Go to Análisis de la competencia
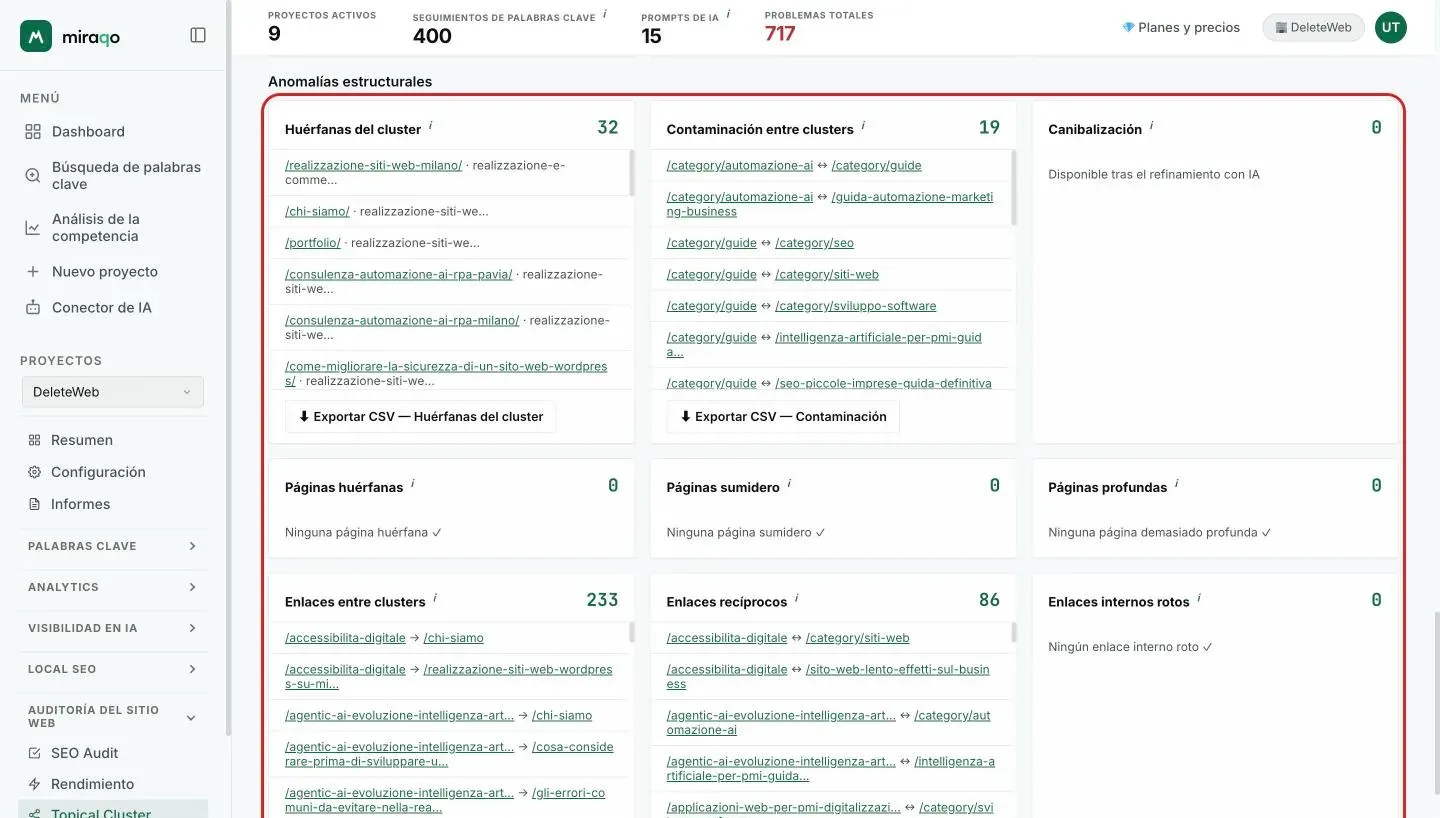 tap(114, 227)
